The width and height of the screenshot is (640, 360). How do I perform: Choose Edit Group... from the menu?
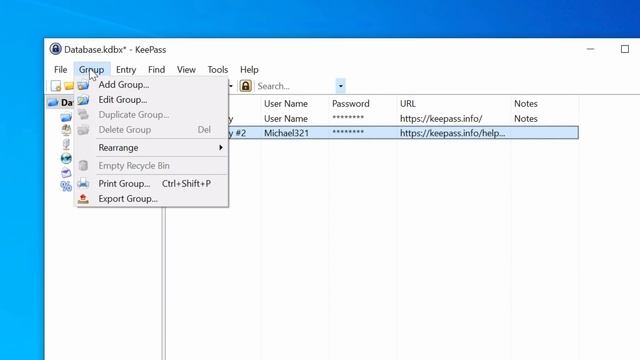click(151, 100)
